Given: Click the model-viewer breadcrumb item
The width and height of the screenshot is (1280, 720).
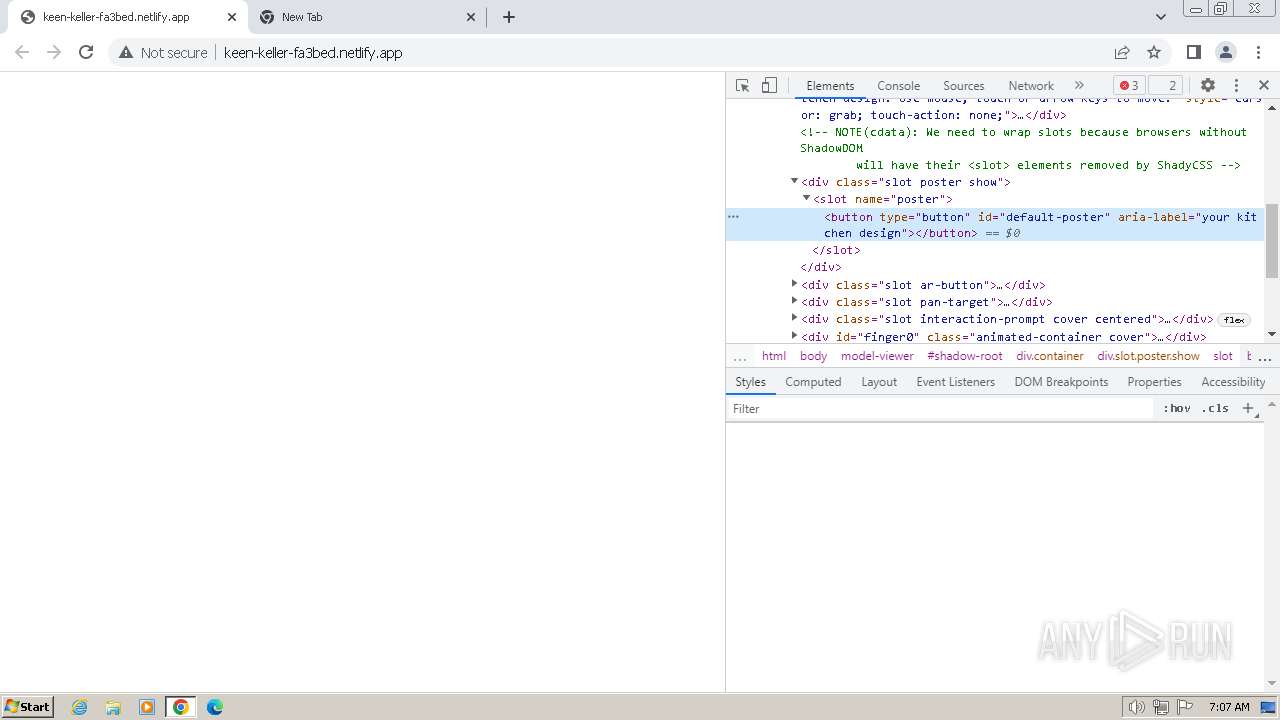Looking at the screenshot, I should point(877,356).
